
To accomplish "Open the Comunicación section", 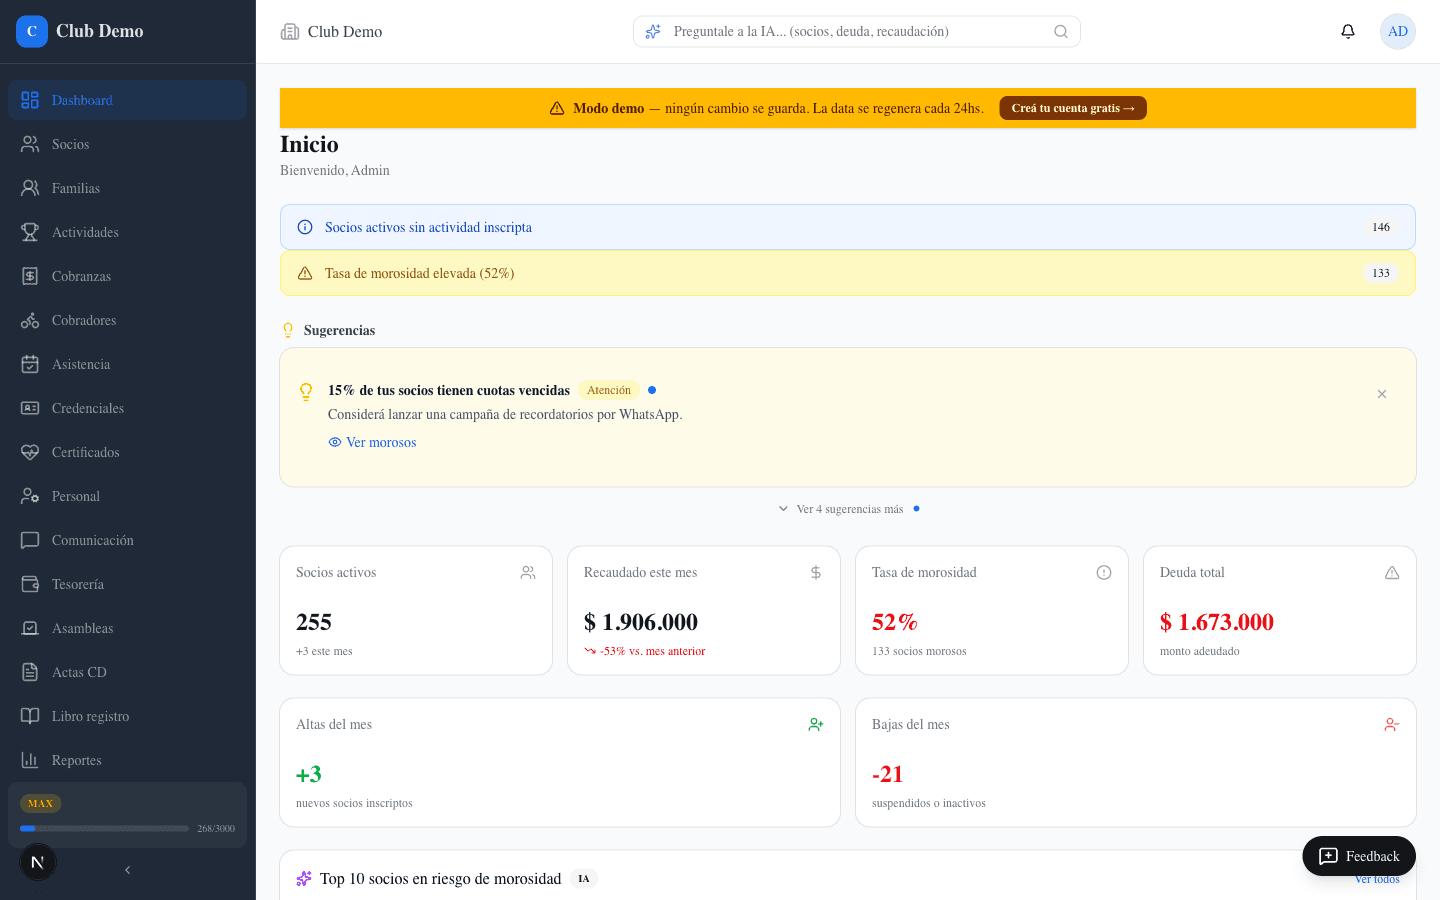I will coord(92,540).
